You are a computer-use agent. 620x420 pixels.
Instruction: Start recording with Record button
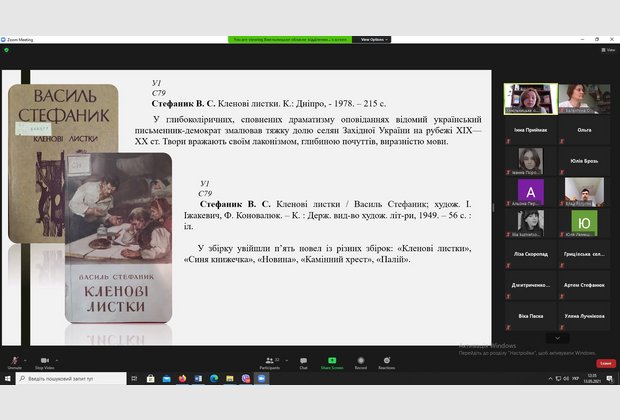pyautogui.click(x=360, y=361)
